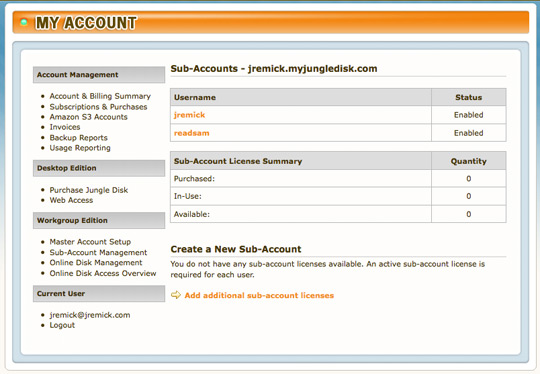Click the Status column header

[x=469, y=97]
